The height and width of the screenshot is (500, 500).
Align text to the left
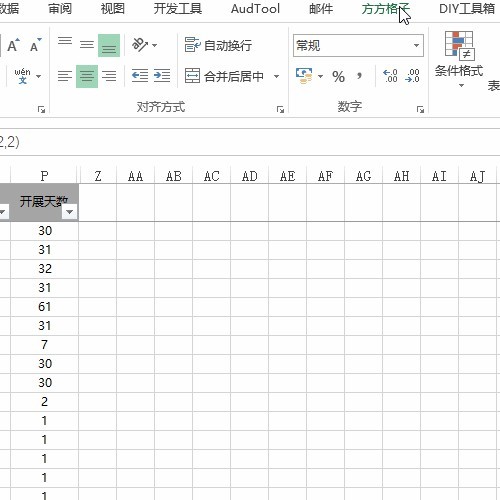point(65,76)
